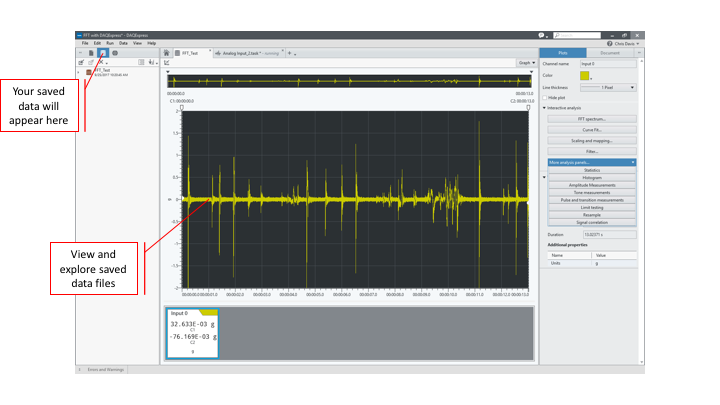The width and height of the screenshot is (720, 405).
Task: Click the Curve Fit button
Action: (591, 130)
